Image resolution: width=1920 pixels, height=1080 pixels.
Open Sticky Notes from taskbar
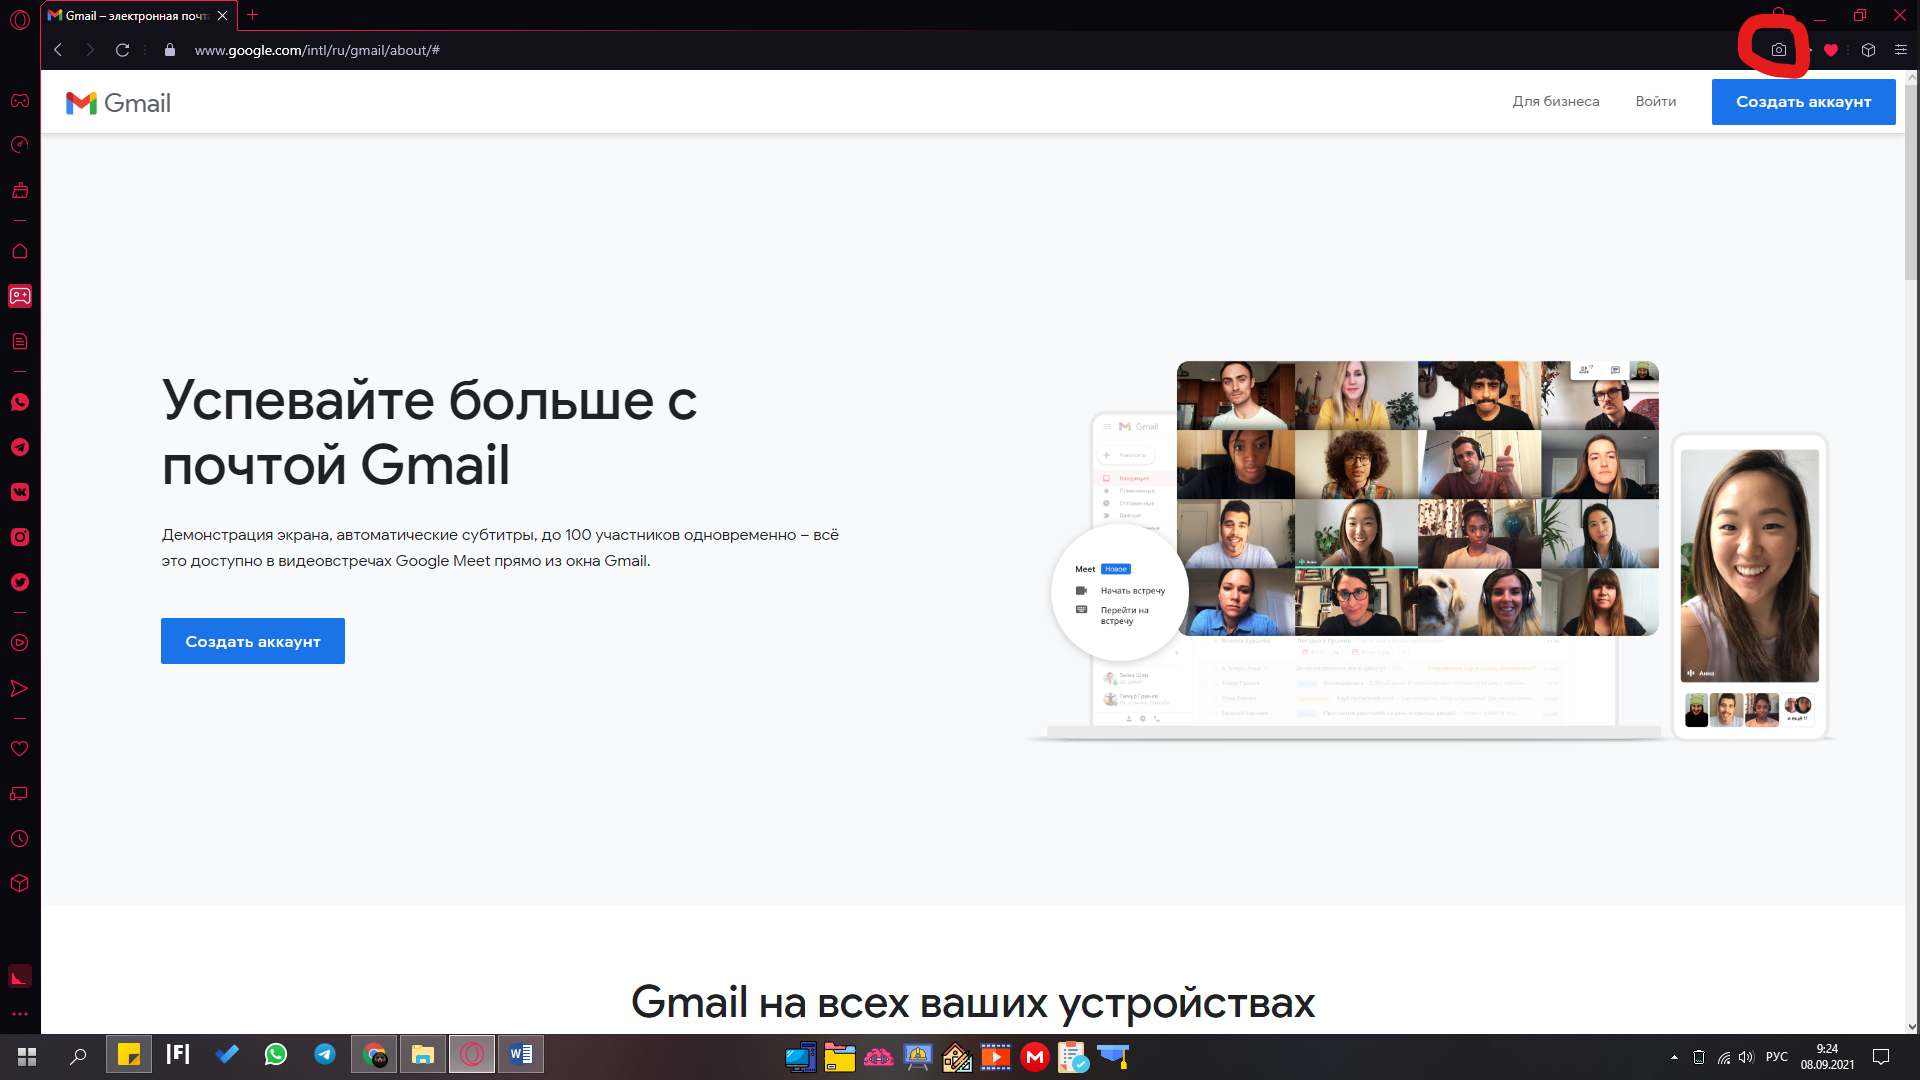(129, 1055)
